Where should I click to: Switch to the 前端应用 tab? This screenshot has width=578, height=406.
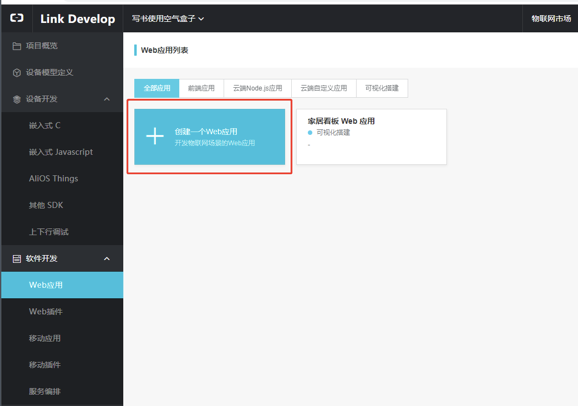point(201,88)
